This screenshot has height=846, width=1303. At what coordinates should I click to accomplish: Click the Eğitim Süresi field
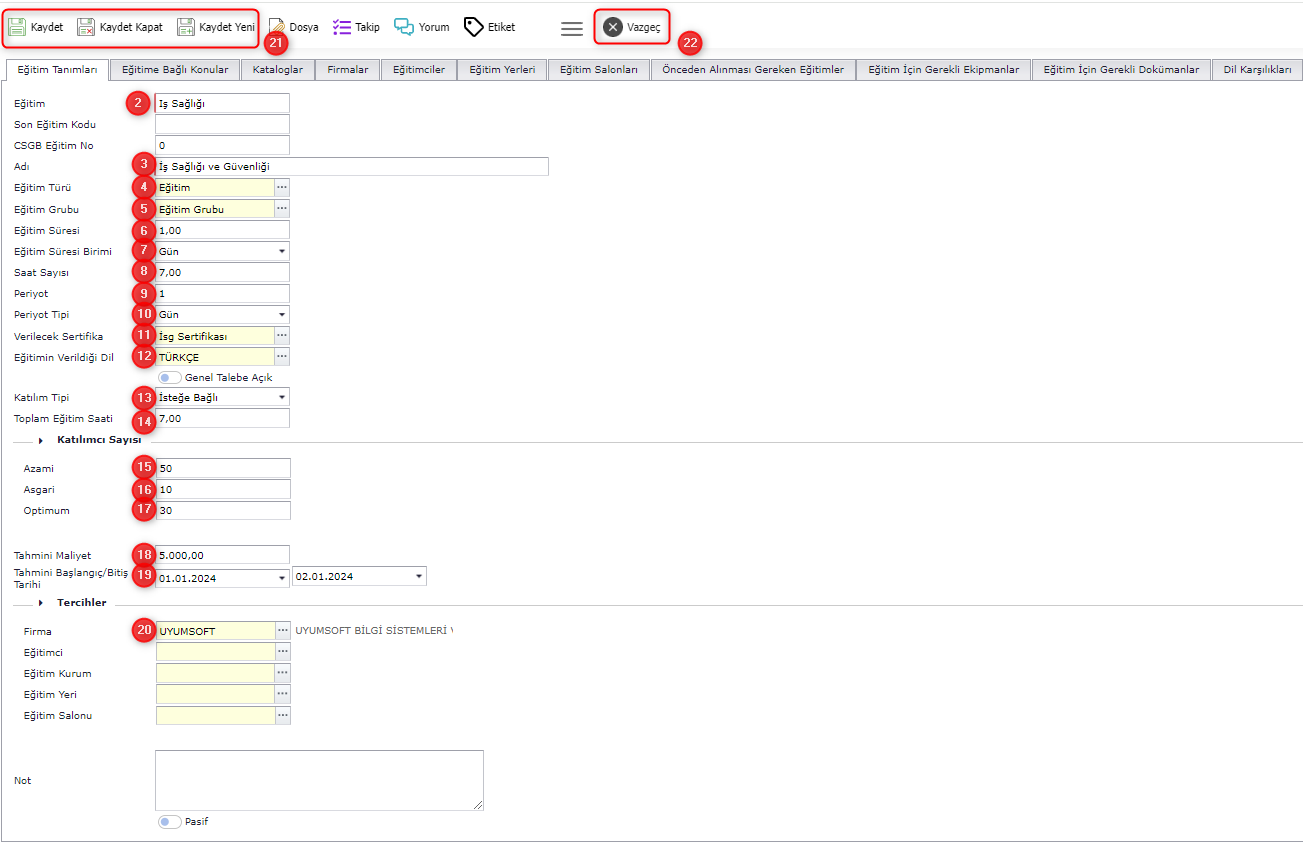(222, 230)
